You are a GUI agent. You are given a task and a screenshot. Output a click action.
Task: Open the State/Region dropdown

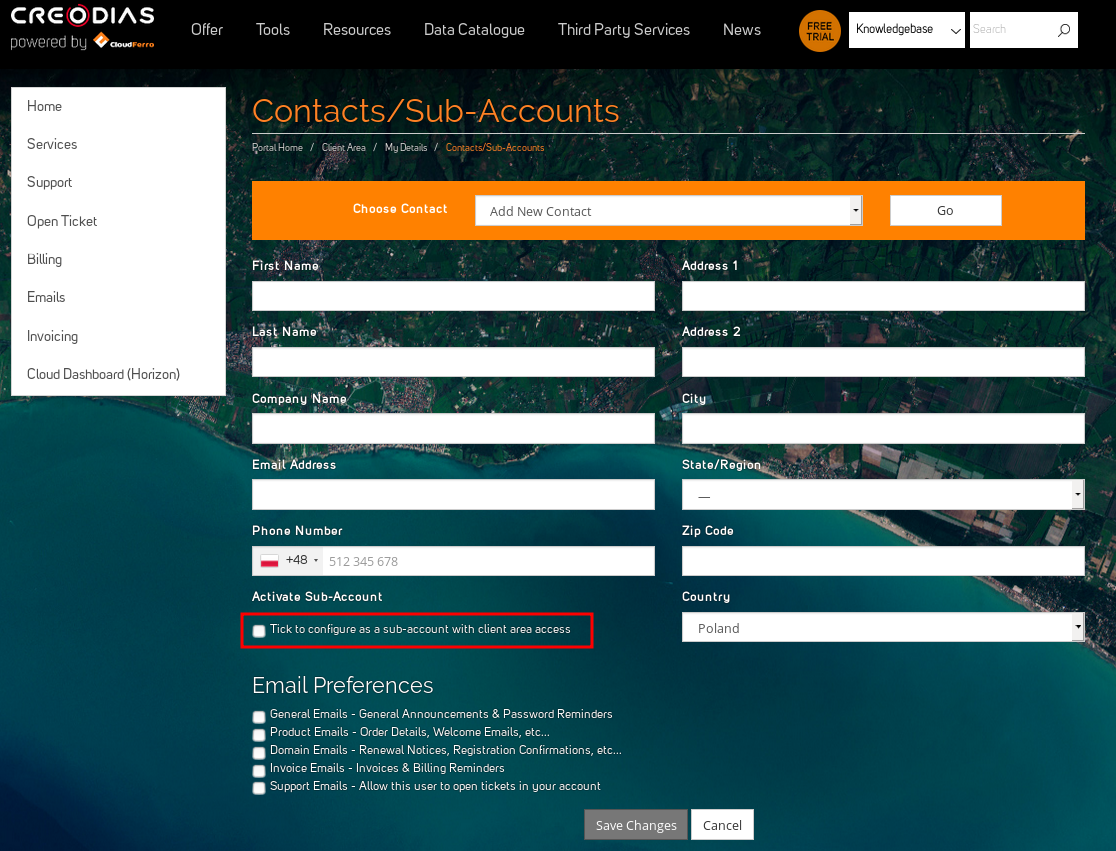tap(883, 495)
